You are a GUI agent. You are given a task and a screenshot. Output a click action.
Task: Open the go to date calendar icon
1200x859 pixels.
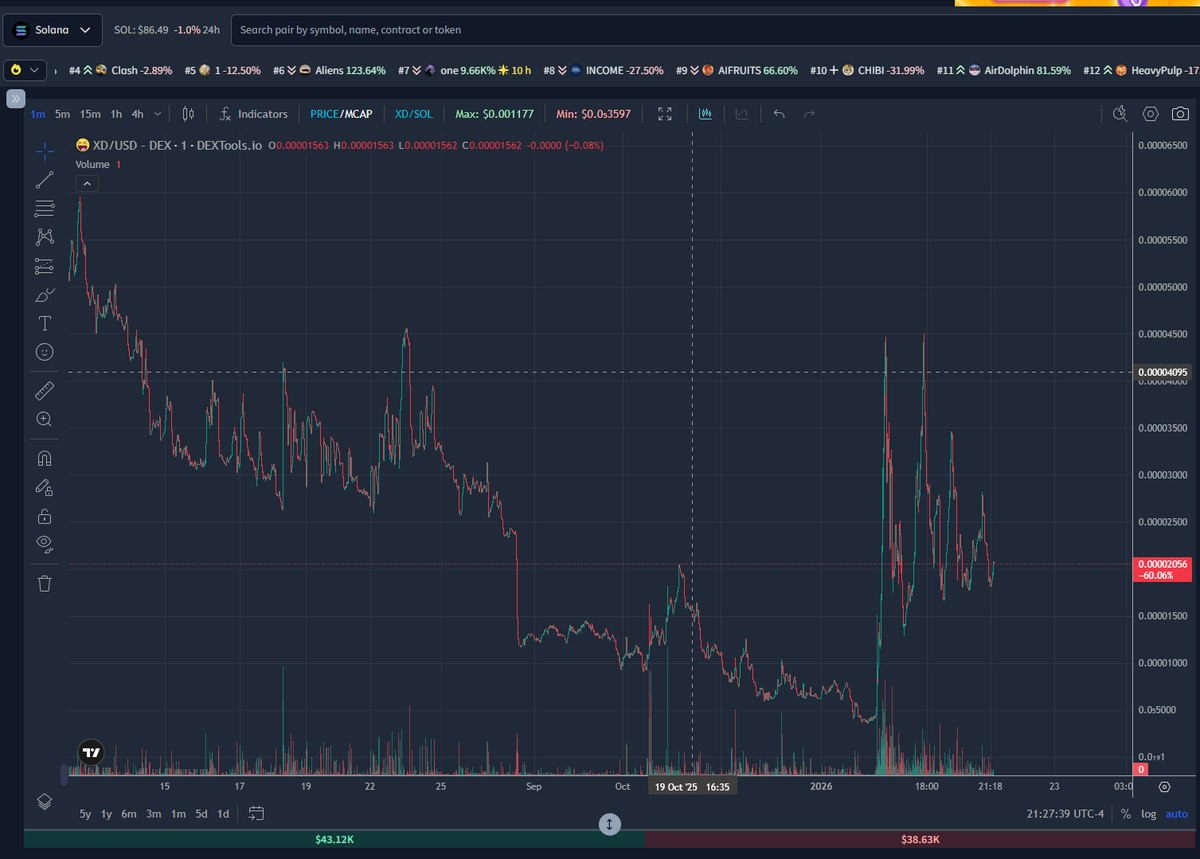click(x=256, y=813)
